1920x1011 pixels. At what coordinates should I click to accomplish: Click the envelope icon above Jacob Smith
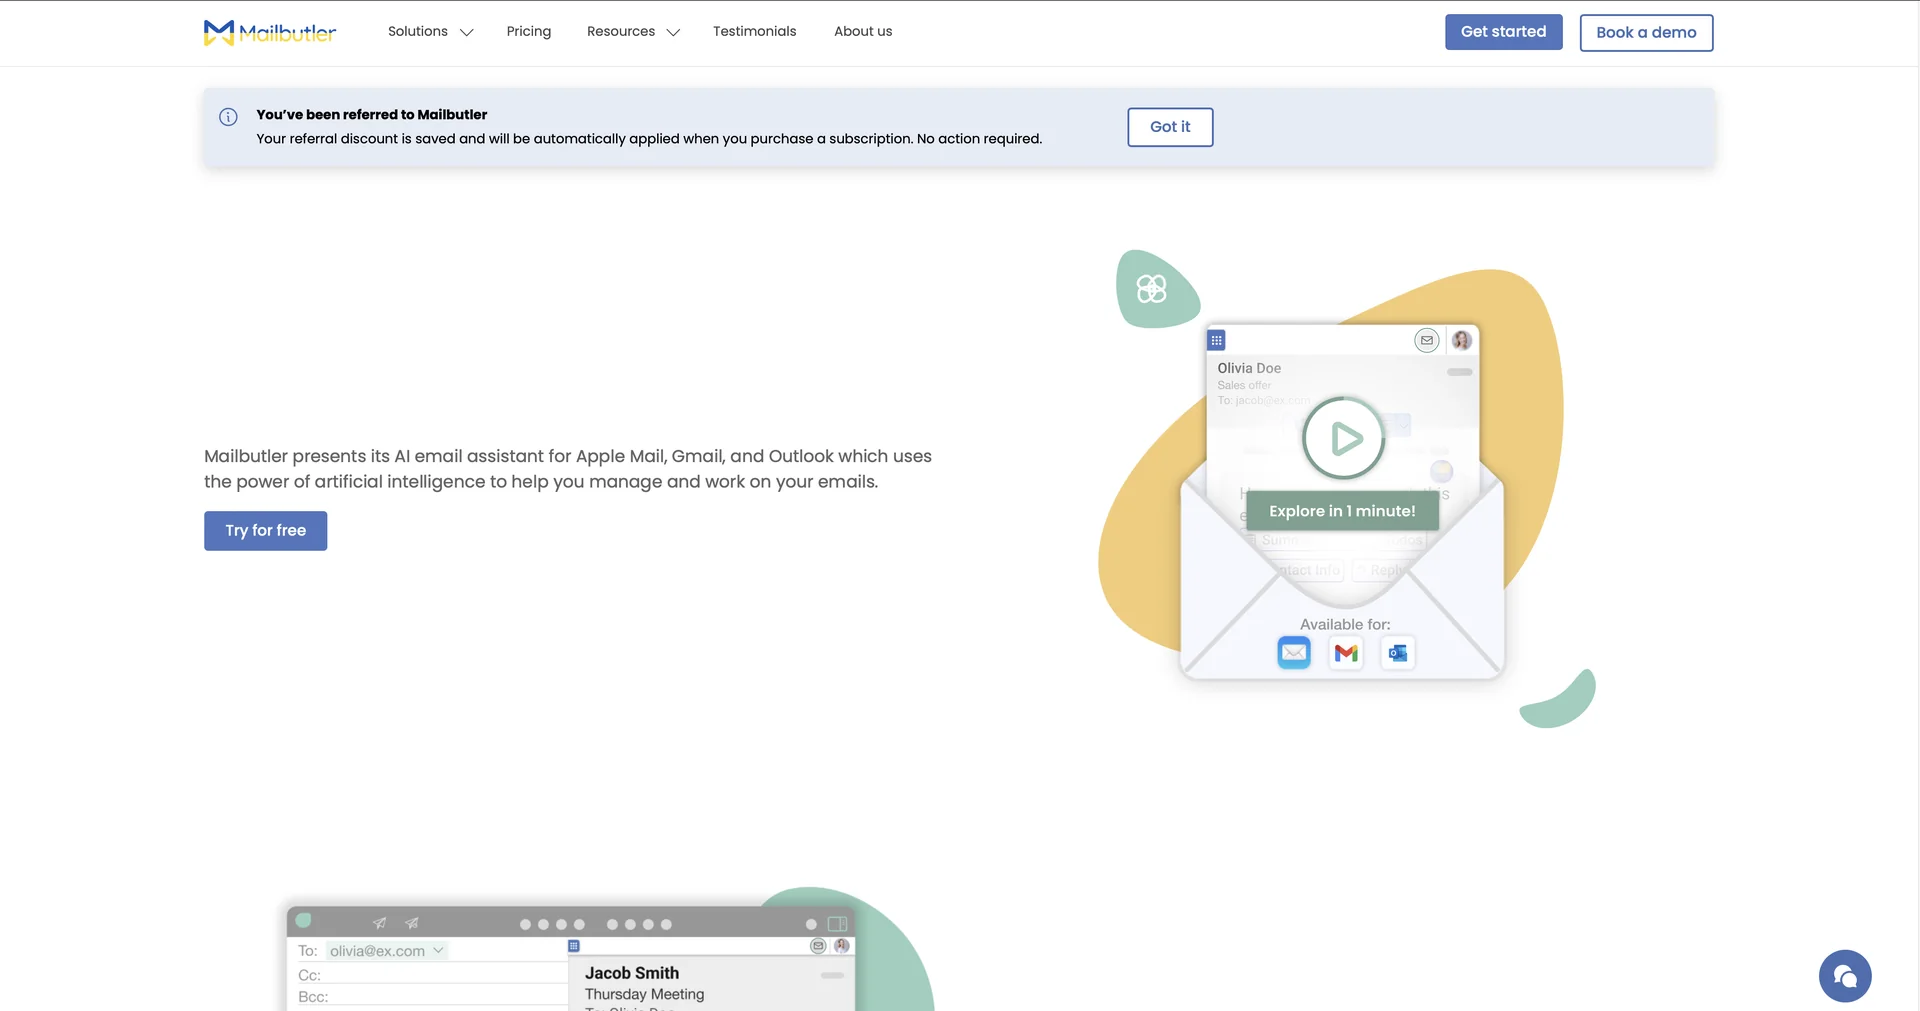[818, 946]
